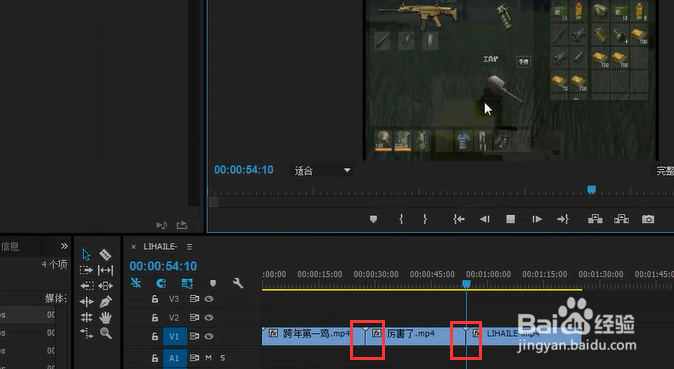674x369 pixels.
Task: Click the Extract button
Action: (621, 219)
